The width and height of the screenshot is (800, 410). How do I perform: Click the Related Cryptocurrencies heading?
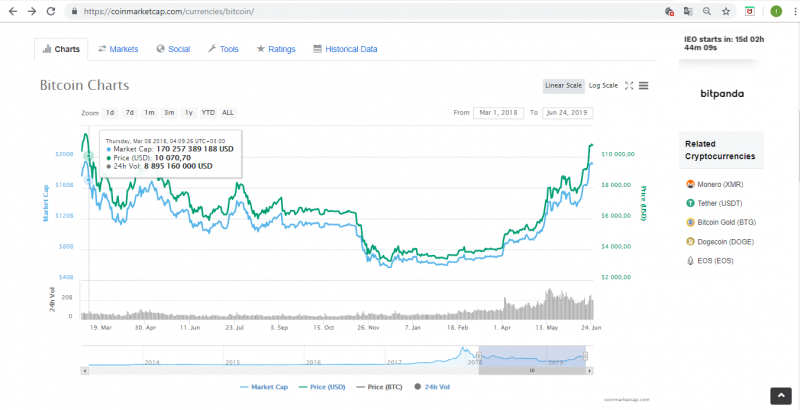click(x=720, y=150)
